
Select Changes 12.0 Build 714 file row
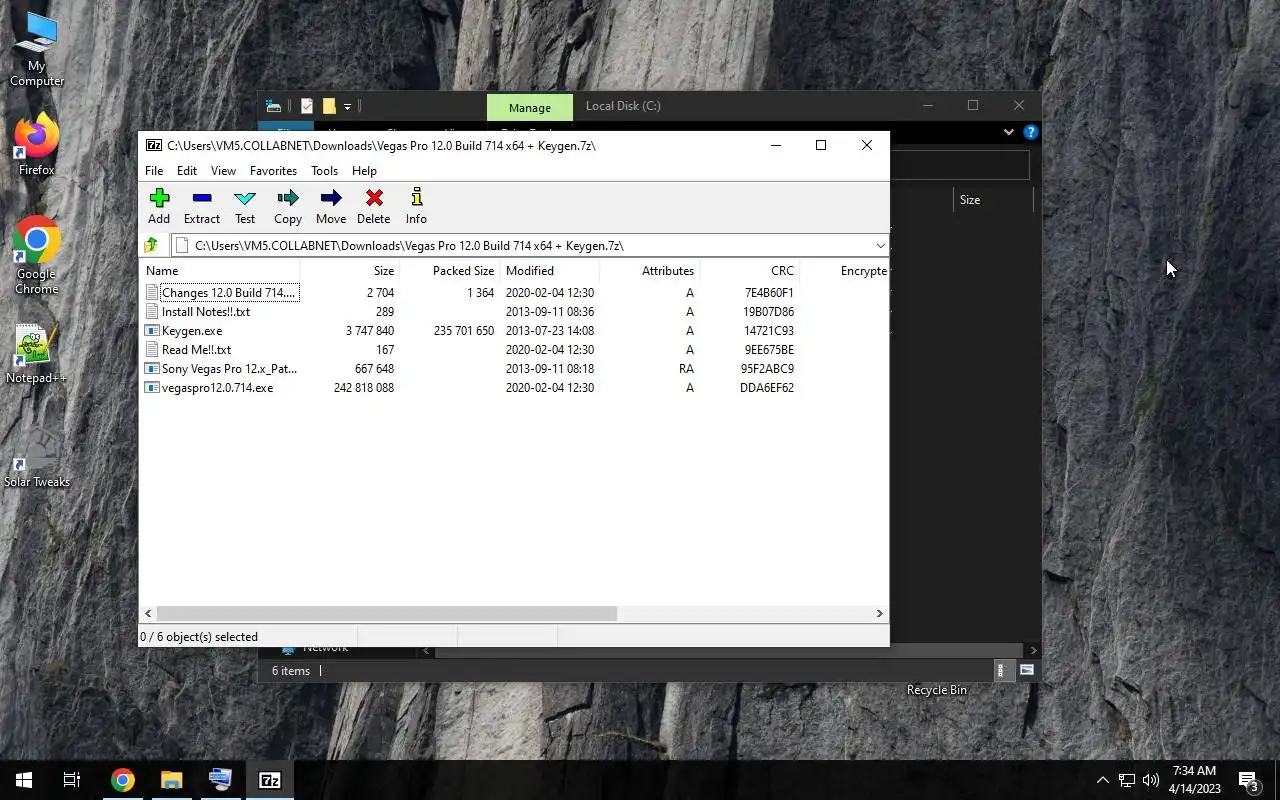pos(513,293)
